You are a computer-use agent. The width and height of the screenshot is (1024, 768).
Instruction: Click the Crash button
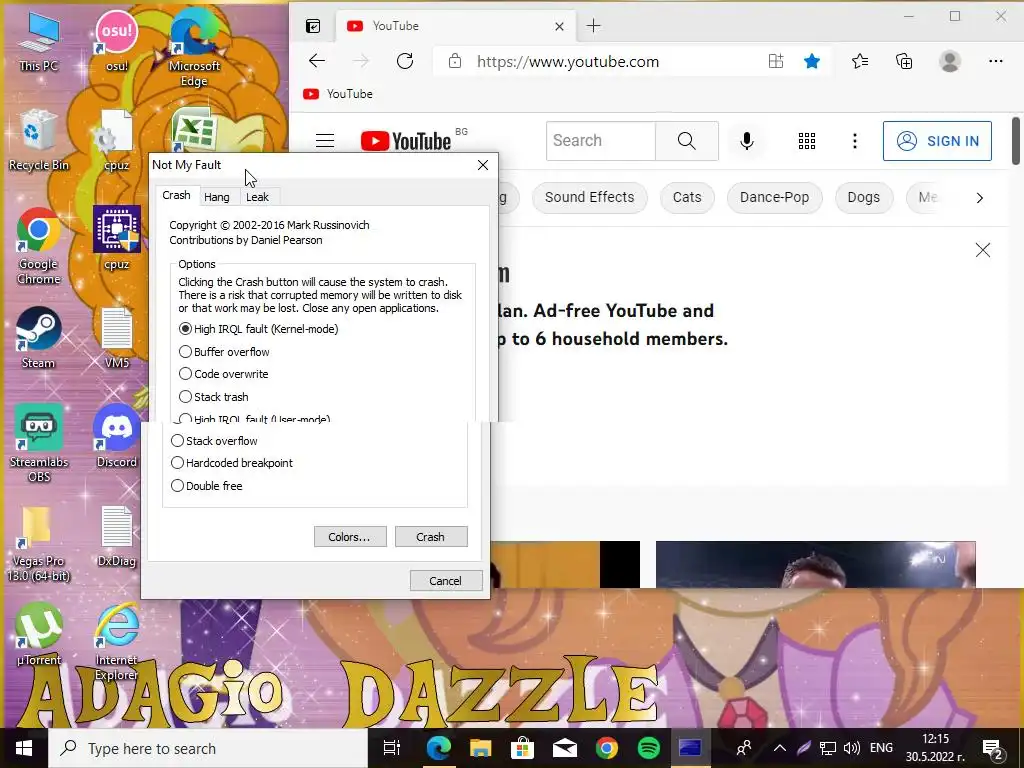430,537
